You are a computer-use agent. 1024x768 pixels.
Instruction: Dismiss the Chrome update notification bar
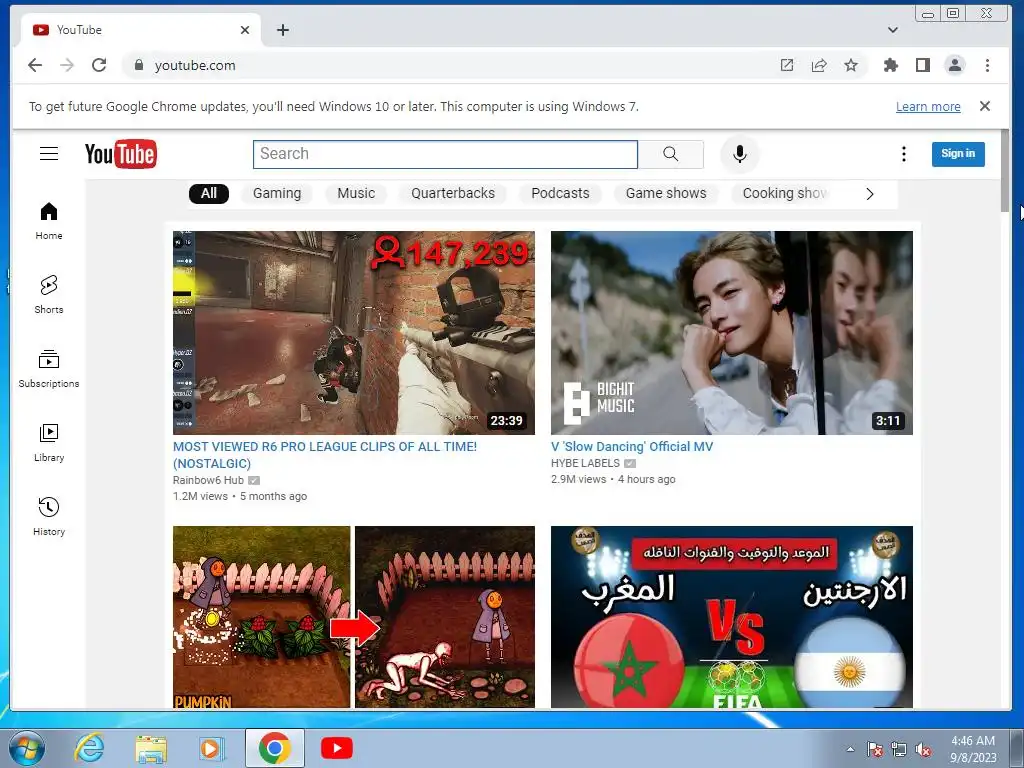click(985, 106)
